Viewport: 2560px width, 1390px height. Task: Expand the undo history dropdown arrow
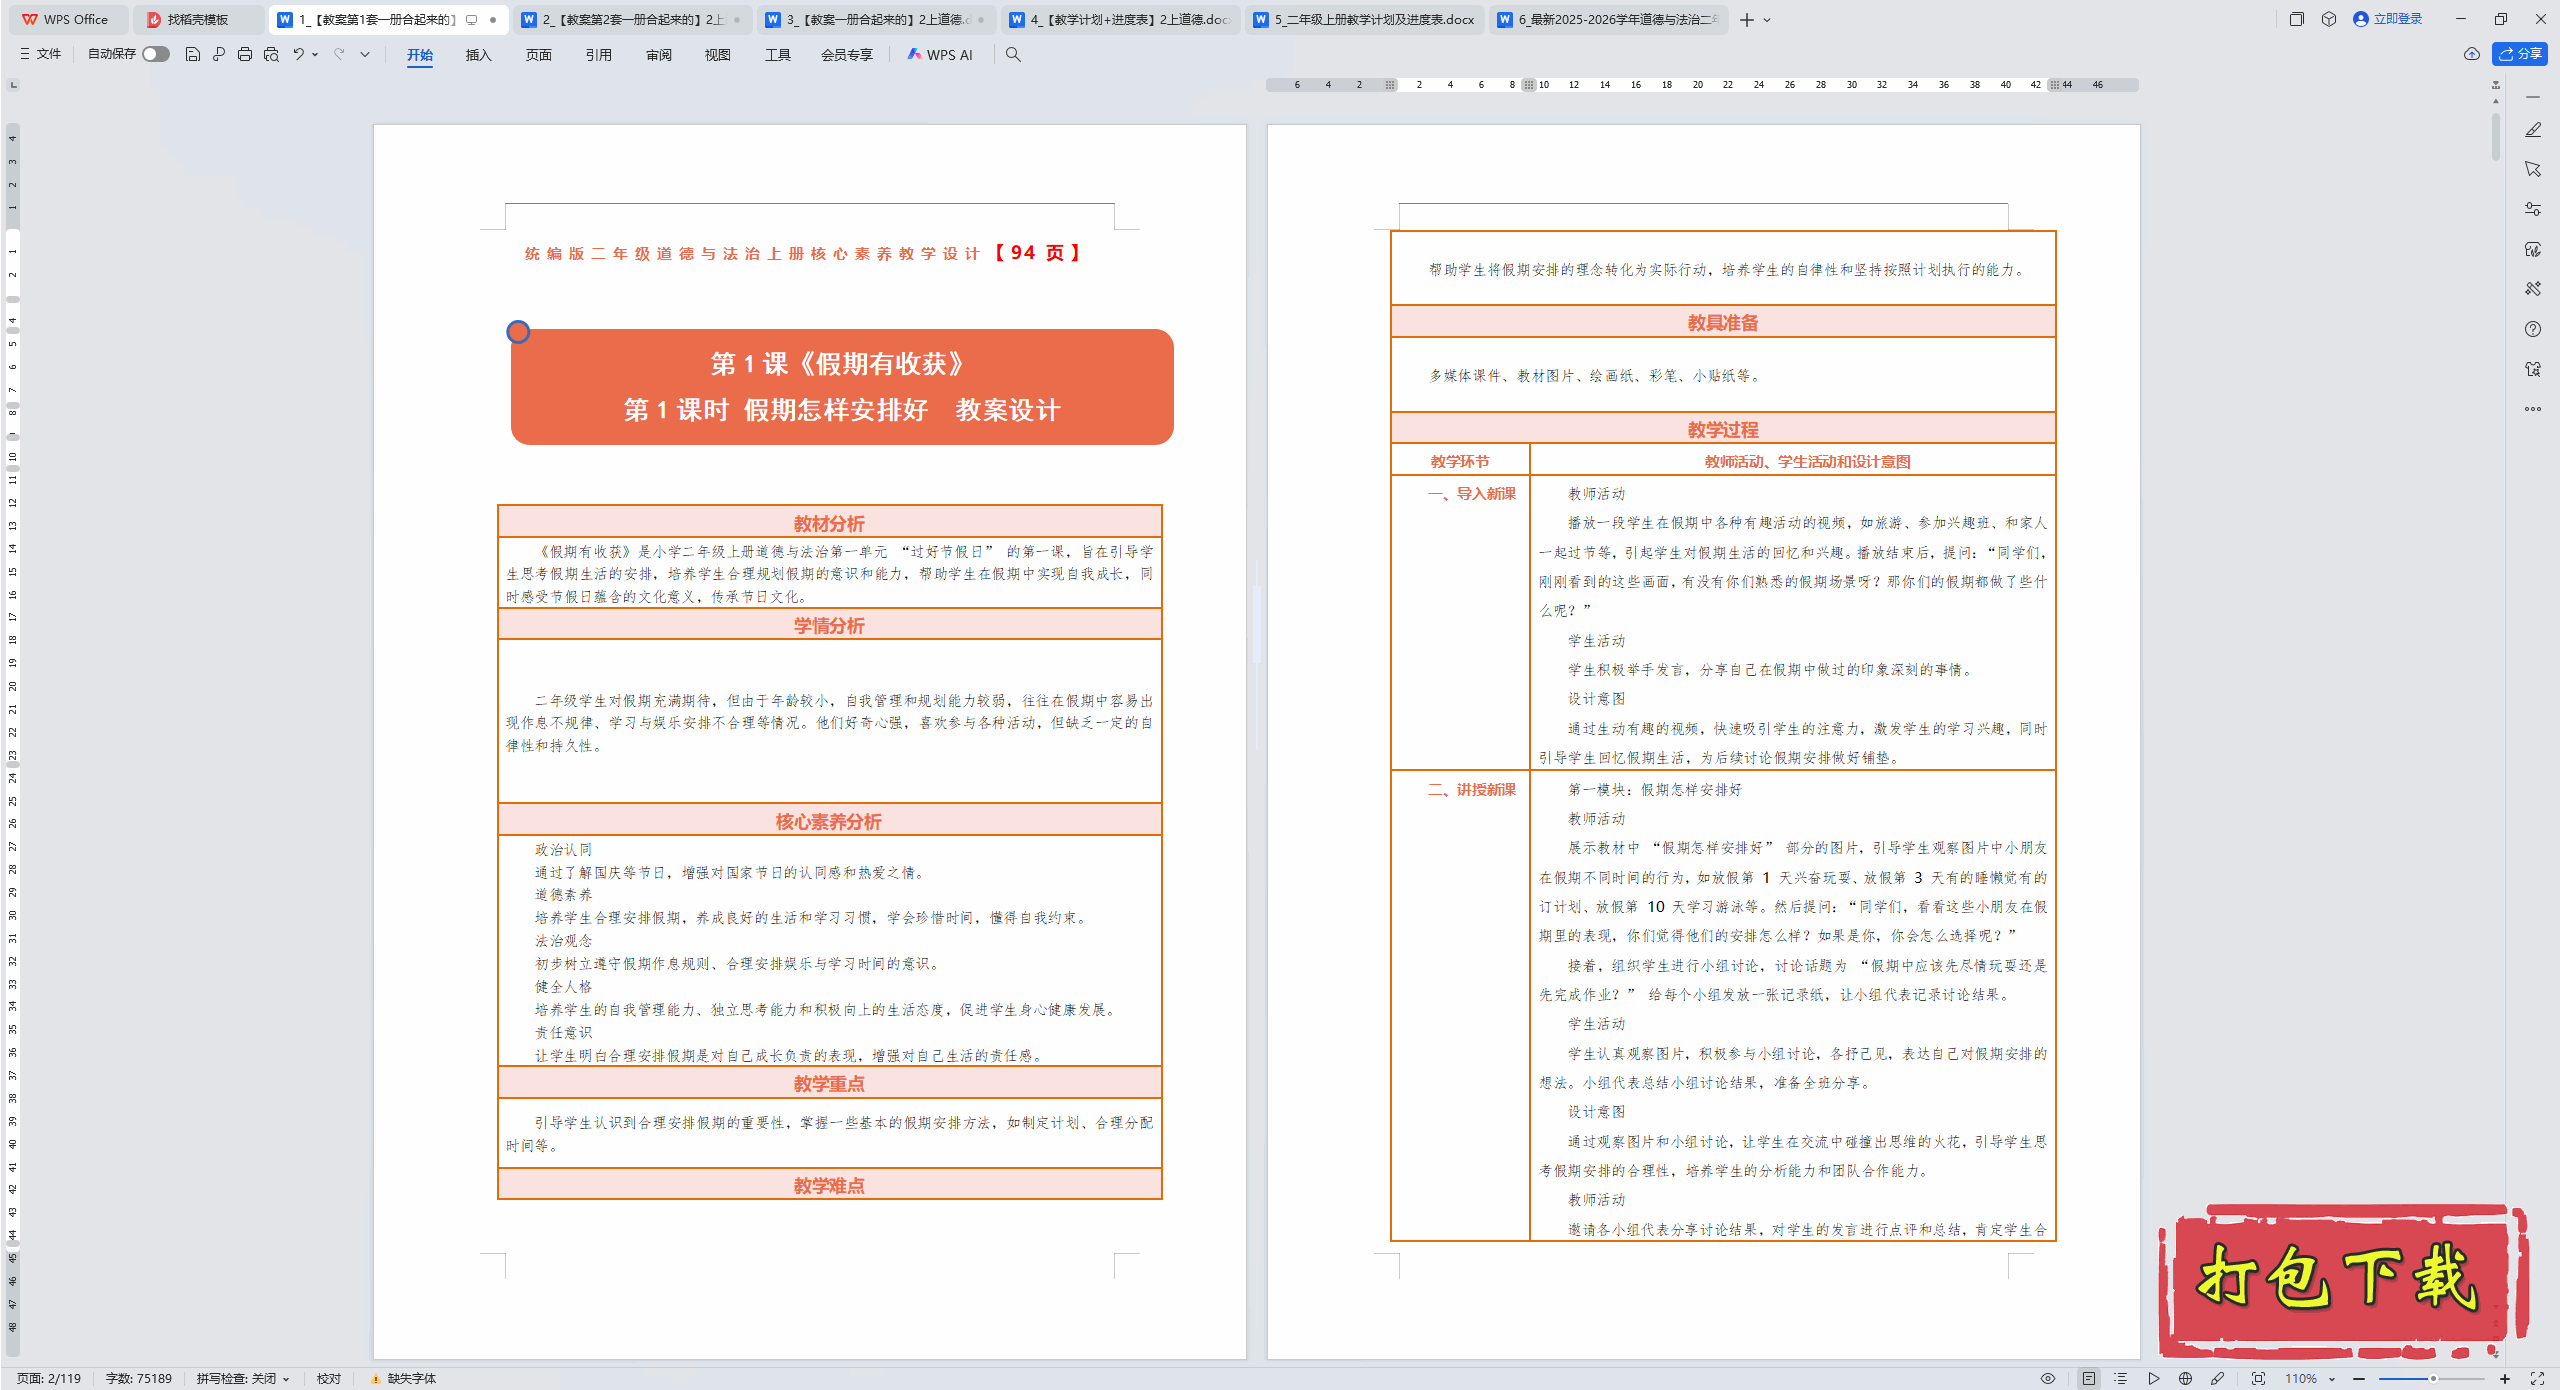tap(315, 54)
